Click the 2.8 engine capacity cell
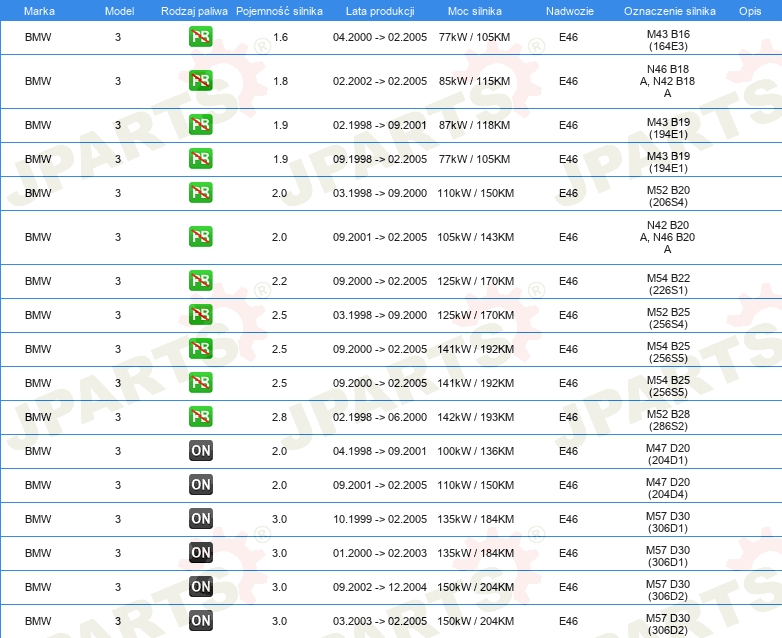Screen dimensions: 782x638 coord(279,417)
